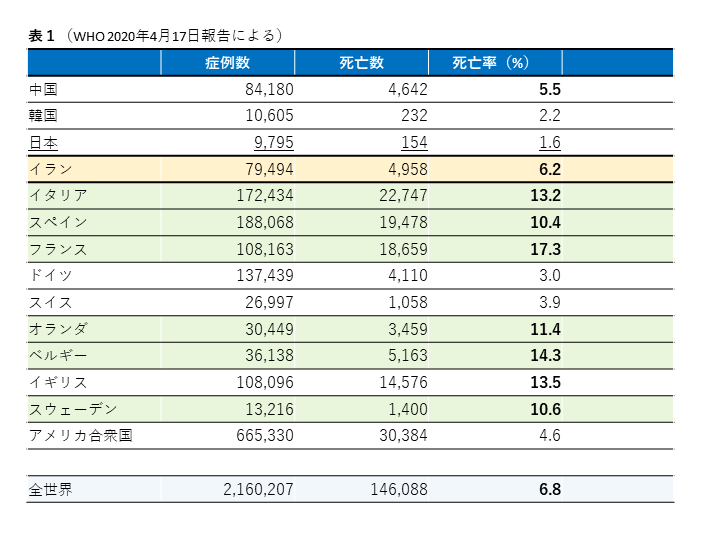Click the worldwide death rate 6.8
Image resolution: width=710 pixels, height=536 pixels.
tap(549, 490)
